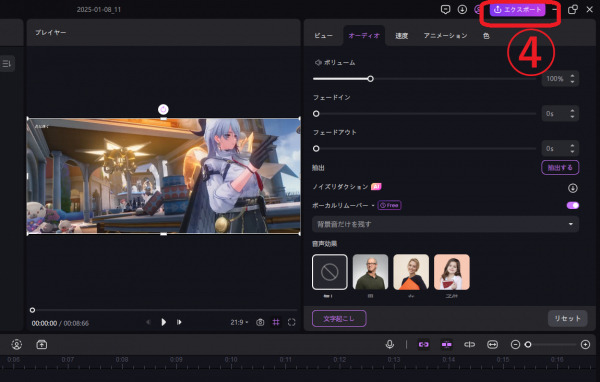
Task: Enter fullscreen preview with the expand icon
Action: click(292, 322)
